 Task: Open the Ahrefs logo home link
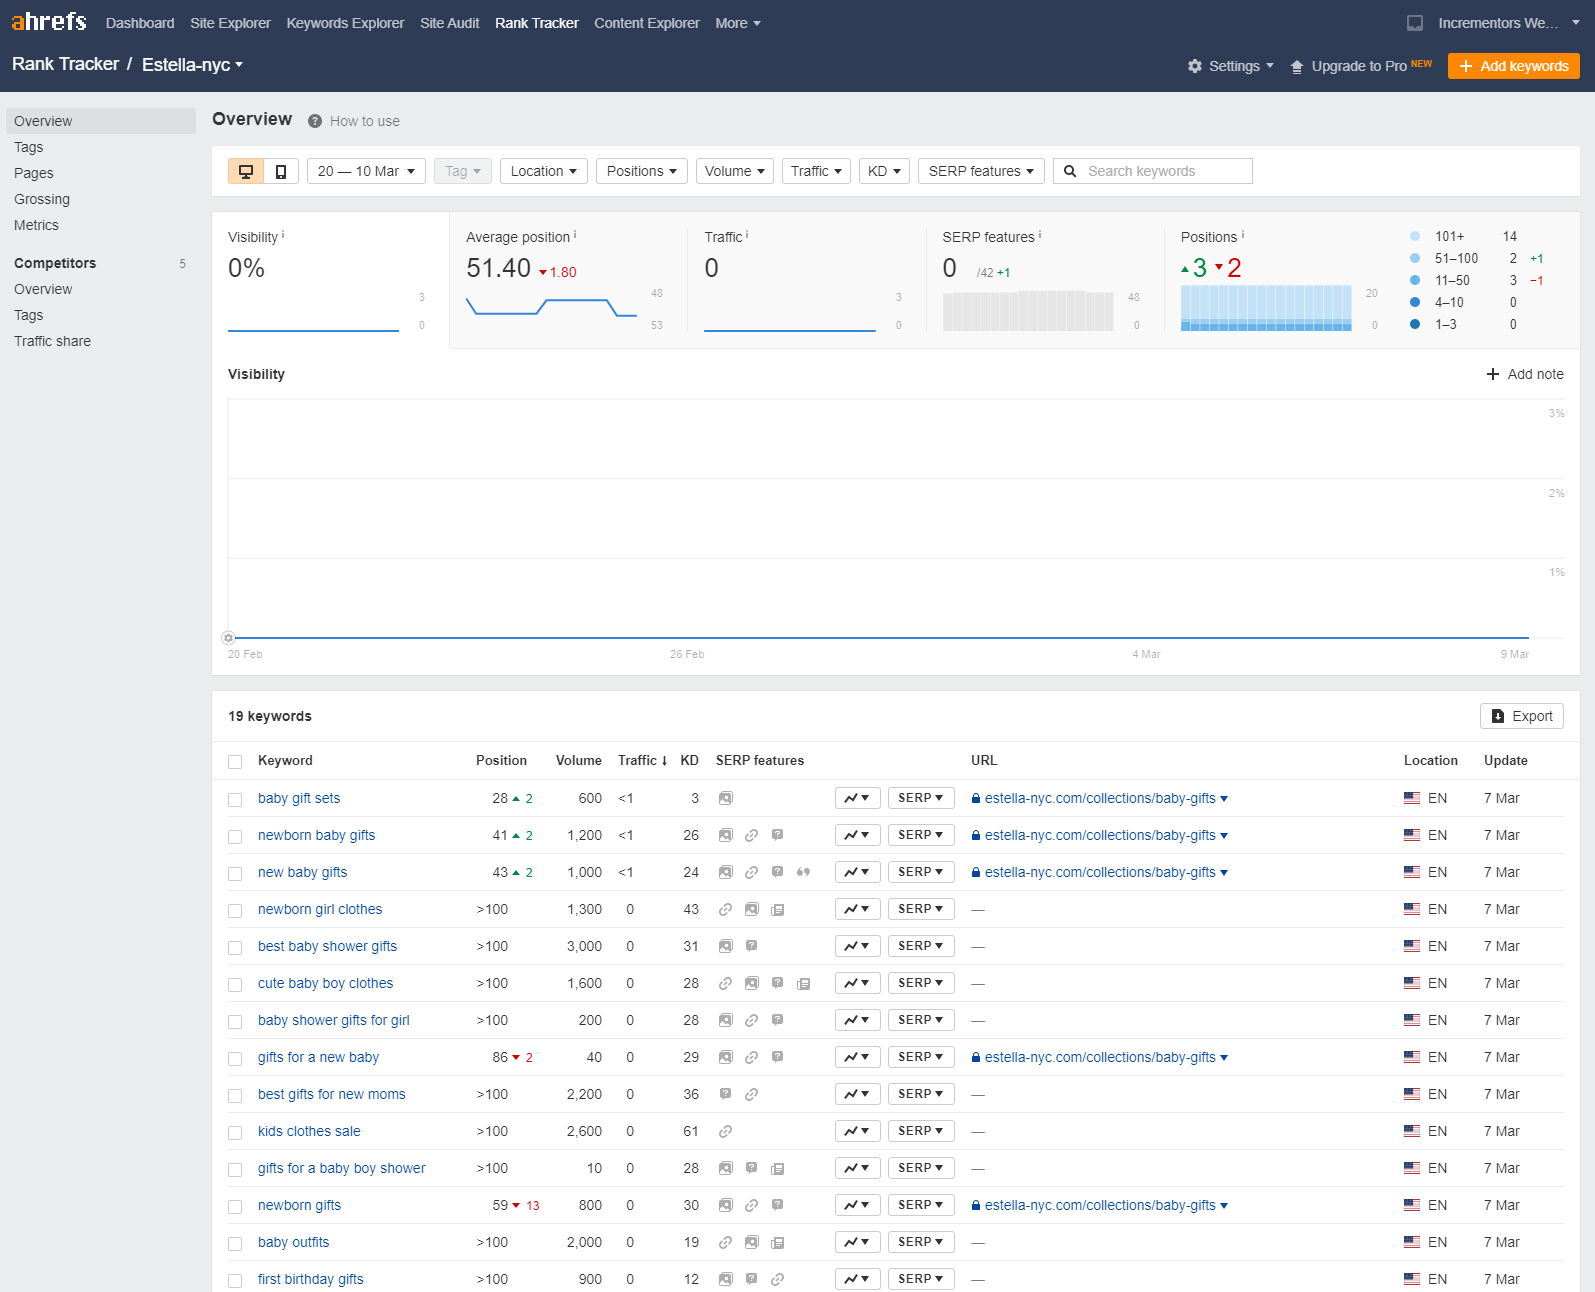(x=49, y=22)
